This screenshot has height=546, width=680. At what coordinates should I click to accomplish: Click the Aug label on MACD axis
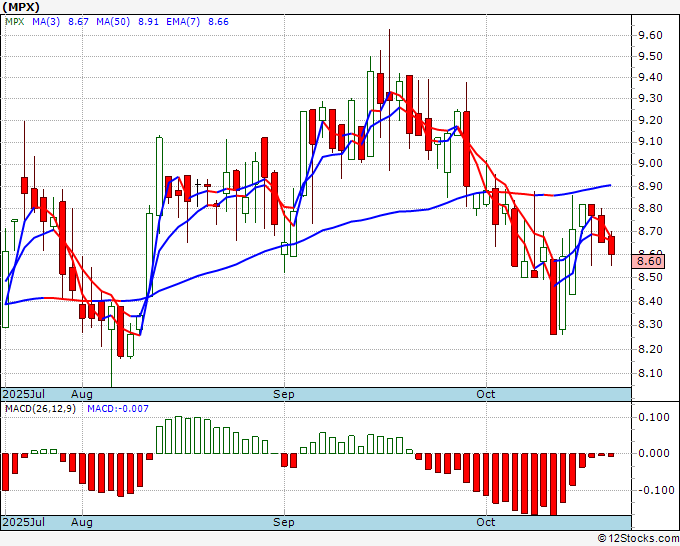click(x=82, y=522)
